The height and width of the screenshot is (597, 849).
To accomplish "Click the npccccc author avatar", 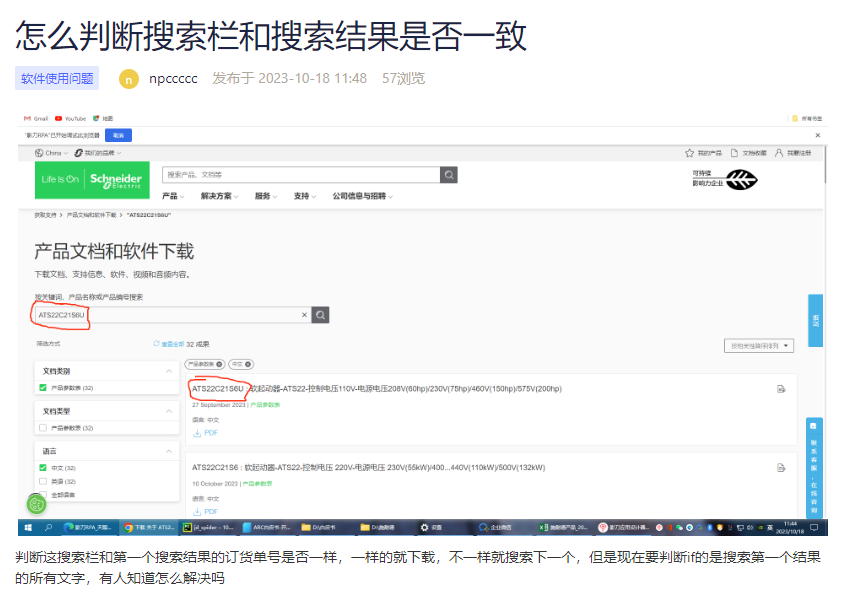I will pyautogui.click(x=129, y=79).
